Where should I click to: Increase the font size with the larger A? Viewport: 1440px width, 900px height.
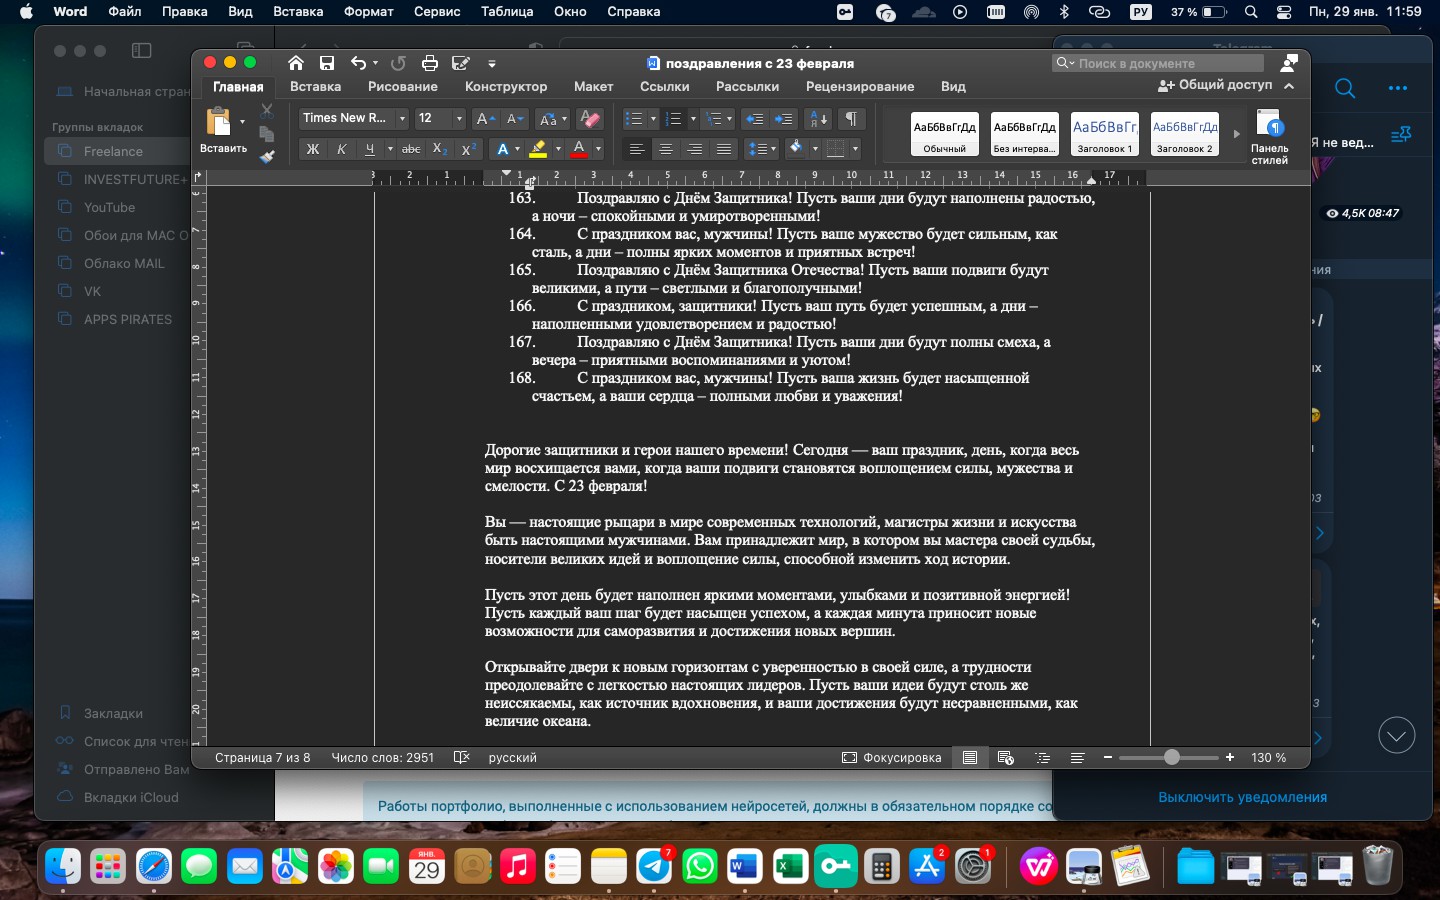click(485, 119)
